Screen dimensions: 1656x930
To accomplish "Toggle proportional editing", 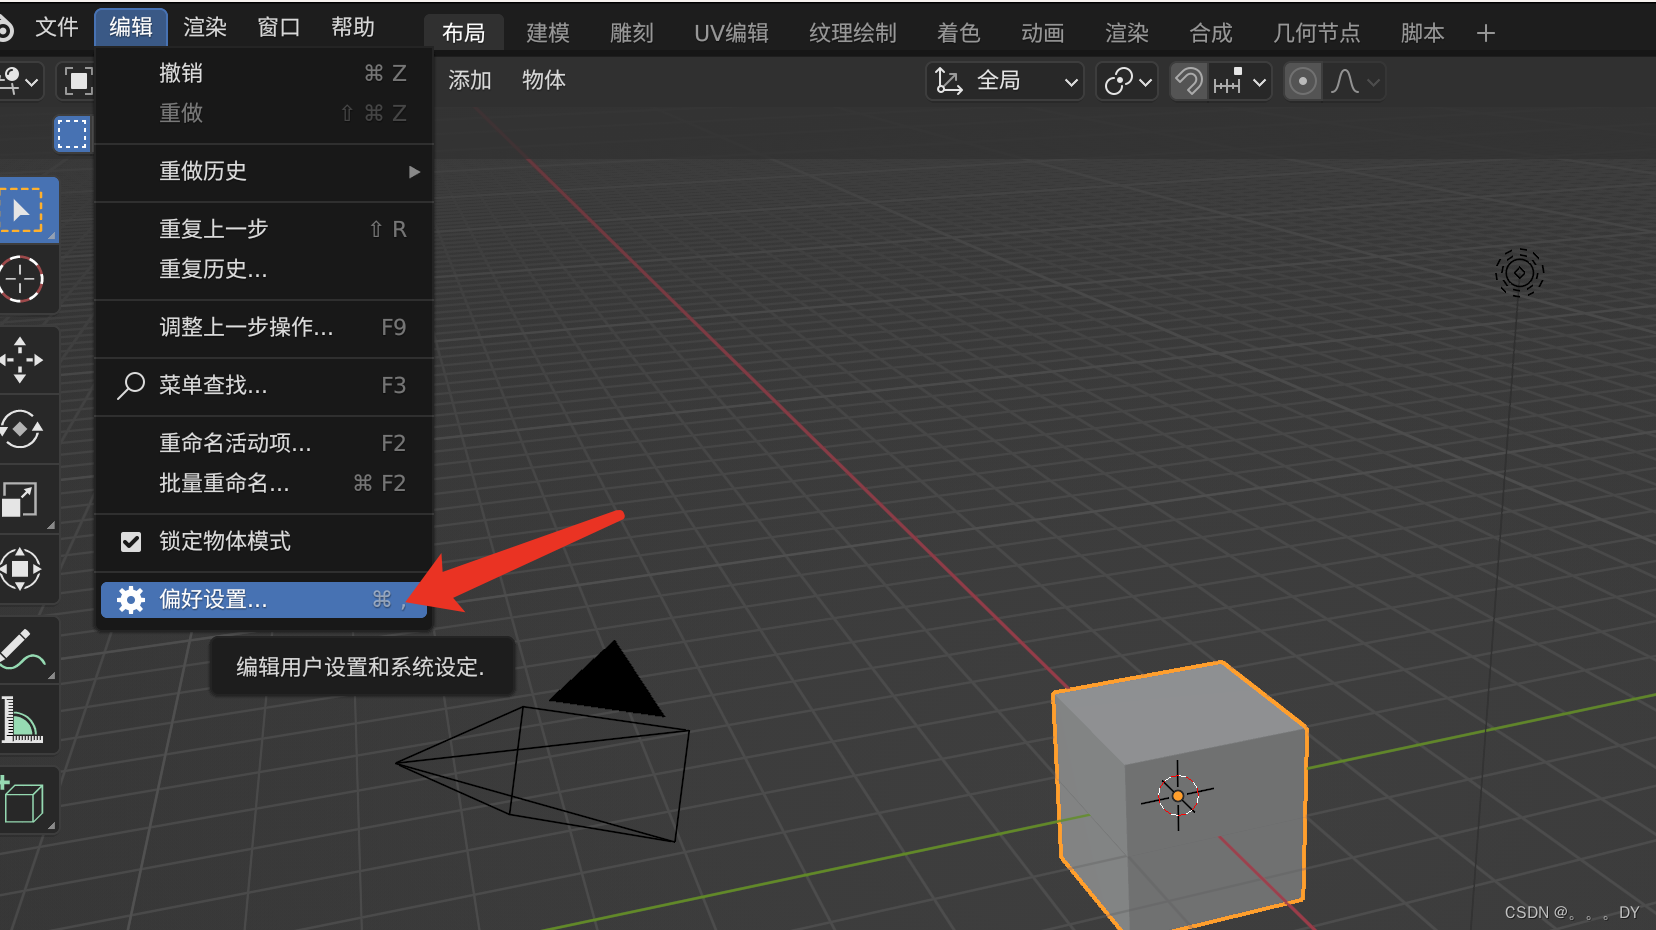I will click(x=1302, y=81).
